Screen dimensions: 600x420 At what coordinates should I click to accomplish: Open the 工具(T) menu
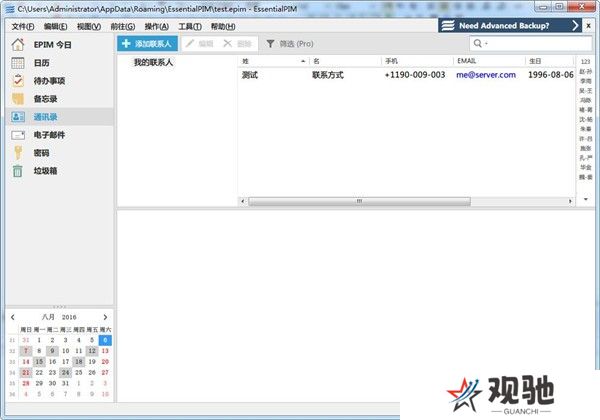coord(190,26)
